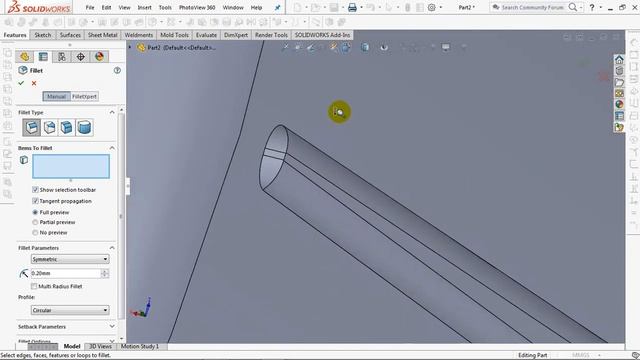640x360 pixels.
Task: Click the Help question mark icon
Action: point(592,7)
